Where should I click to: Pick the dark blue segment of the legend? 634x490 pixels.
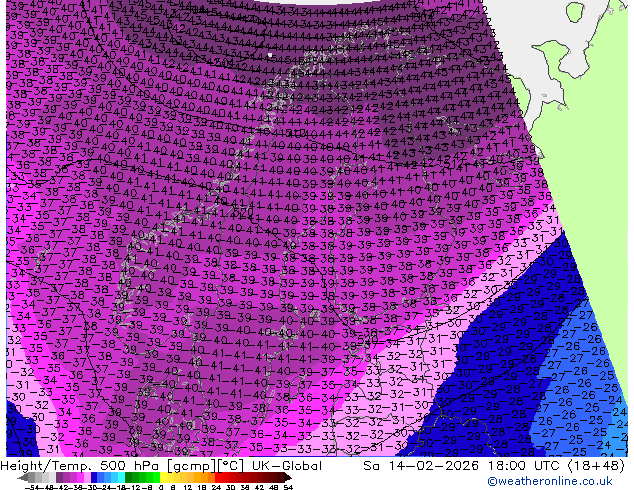(94, 478)
